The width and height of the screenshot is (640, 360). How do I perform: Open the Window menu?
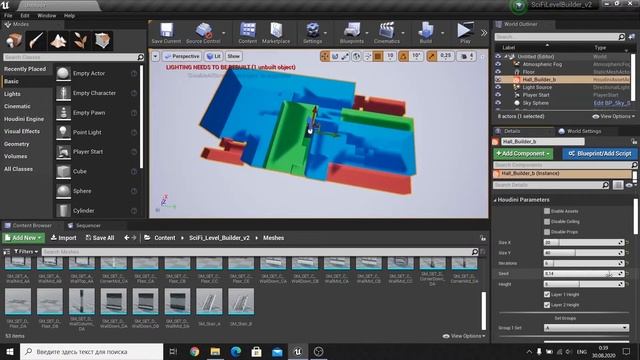point(47,16)
